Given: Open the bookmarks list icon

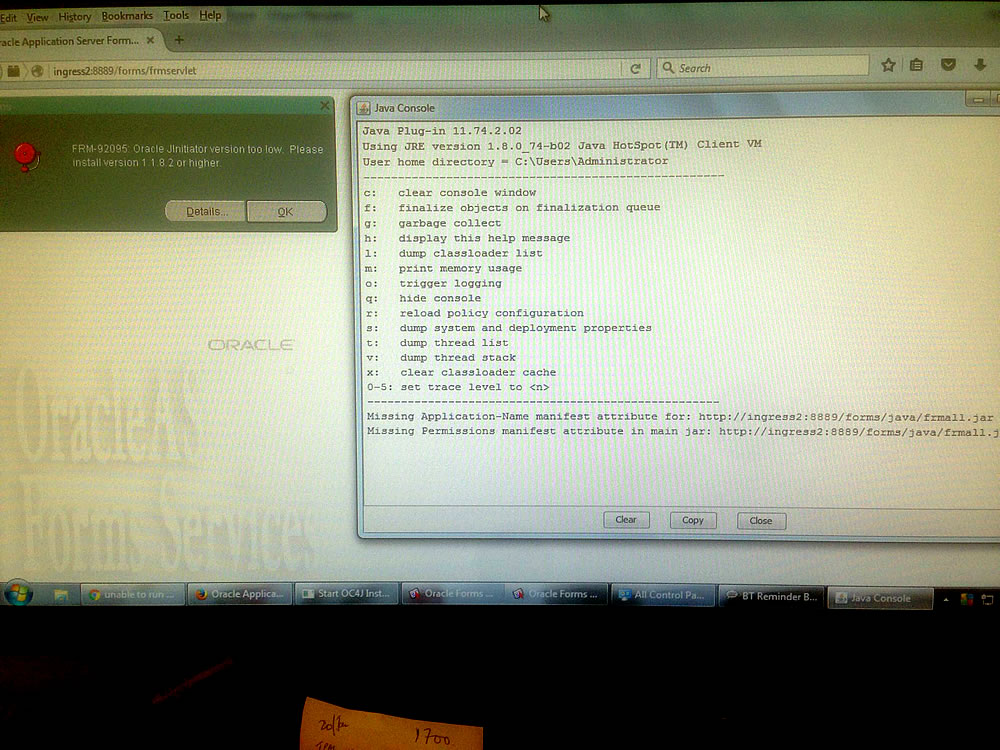Looking at the screenshot, I should [x=916, y=66].
